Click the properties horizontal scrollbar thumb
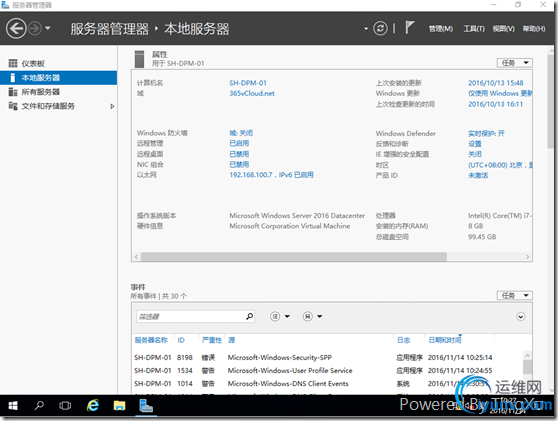Image resolution: width=558 pixels, height=421 pixels. coord(294,257)
